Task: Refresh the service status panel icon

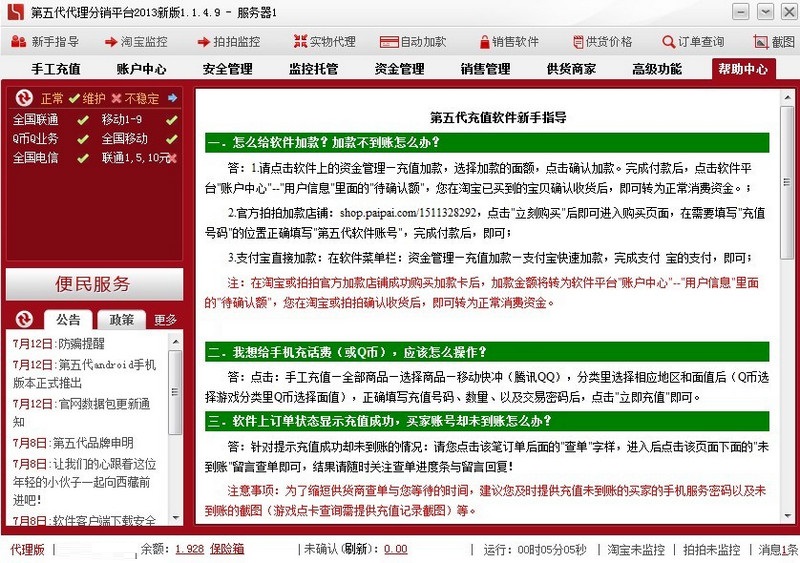Action: tap(24, 98)
